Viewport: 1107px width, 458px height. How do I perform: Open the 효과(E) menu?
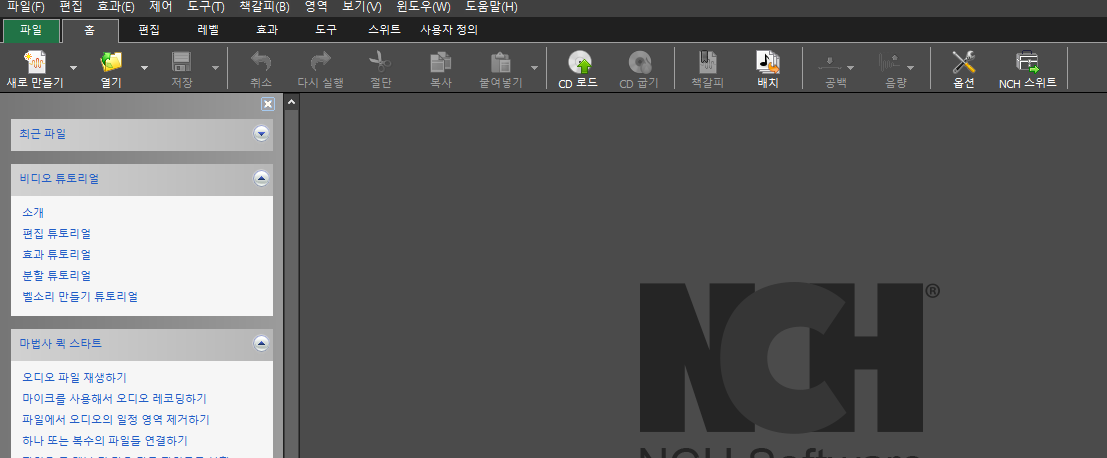tap(116, 7)
